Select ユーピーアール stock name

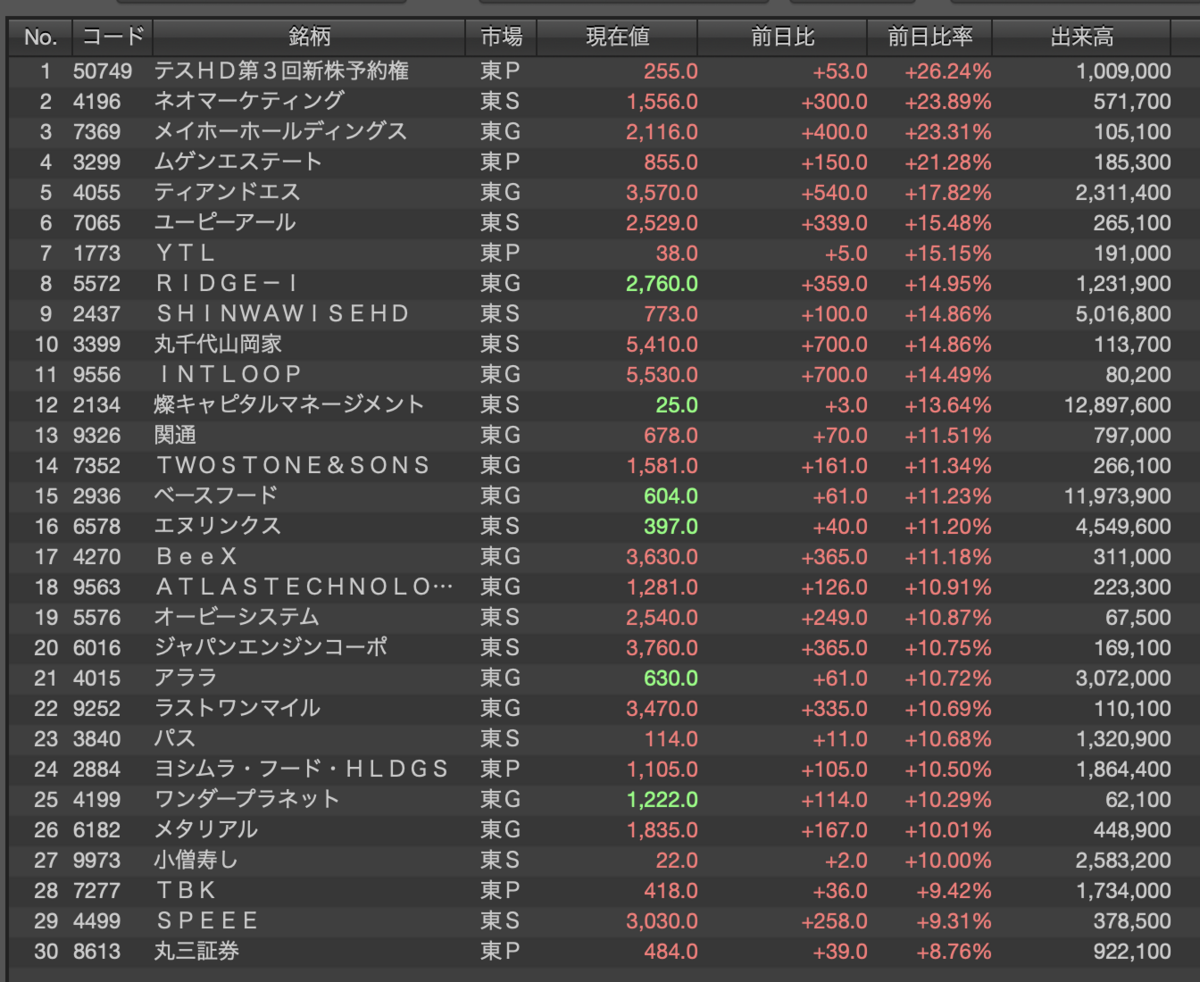click(225, 223)
